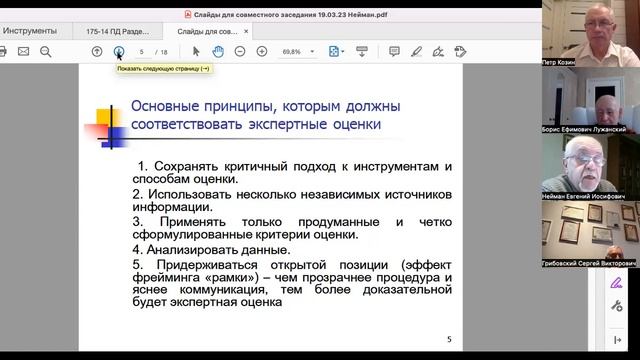The height and width of the screenshot is (360, 640).
Task: Select Нейман Евгений Иосифович's video tile
Action: coord(591,167)
